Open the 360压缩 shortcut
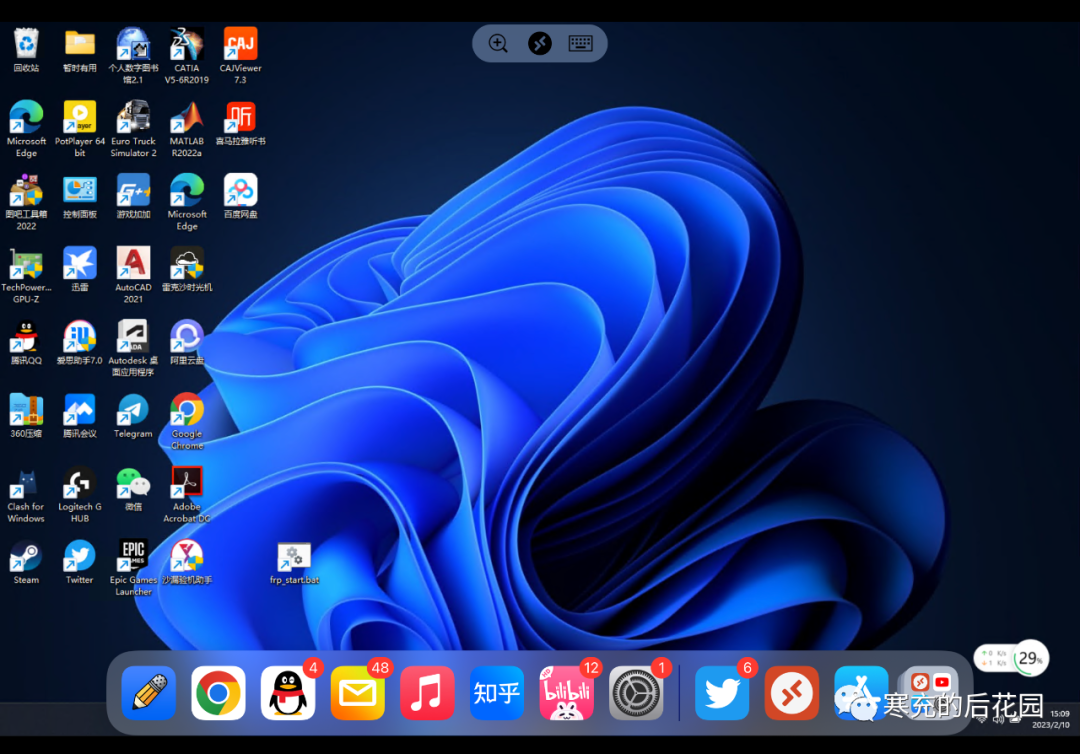1080x754 pixels. (x=26, y=415)
